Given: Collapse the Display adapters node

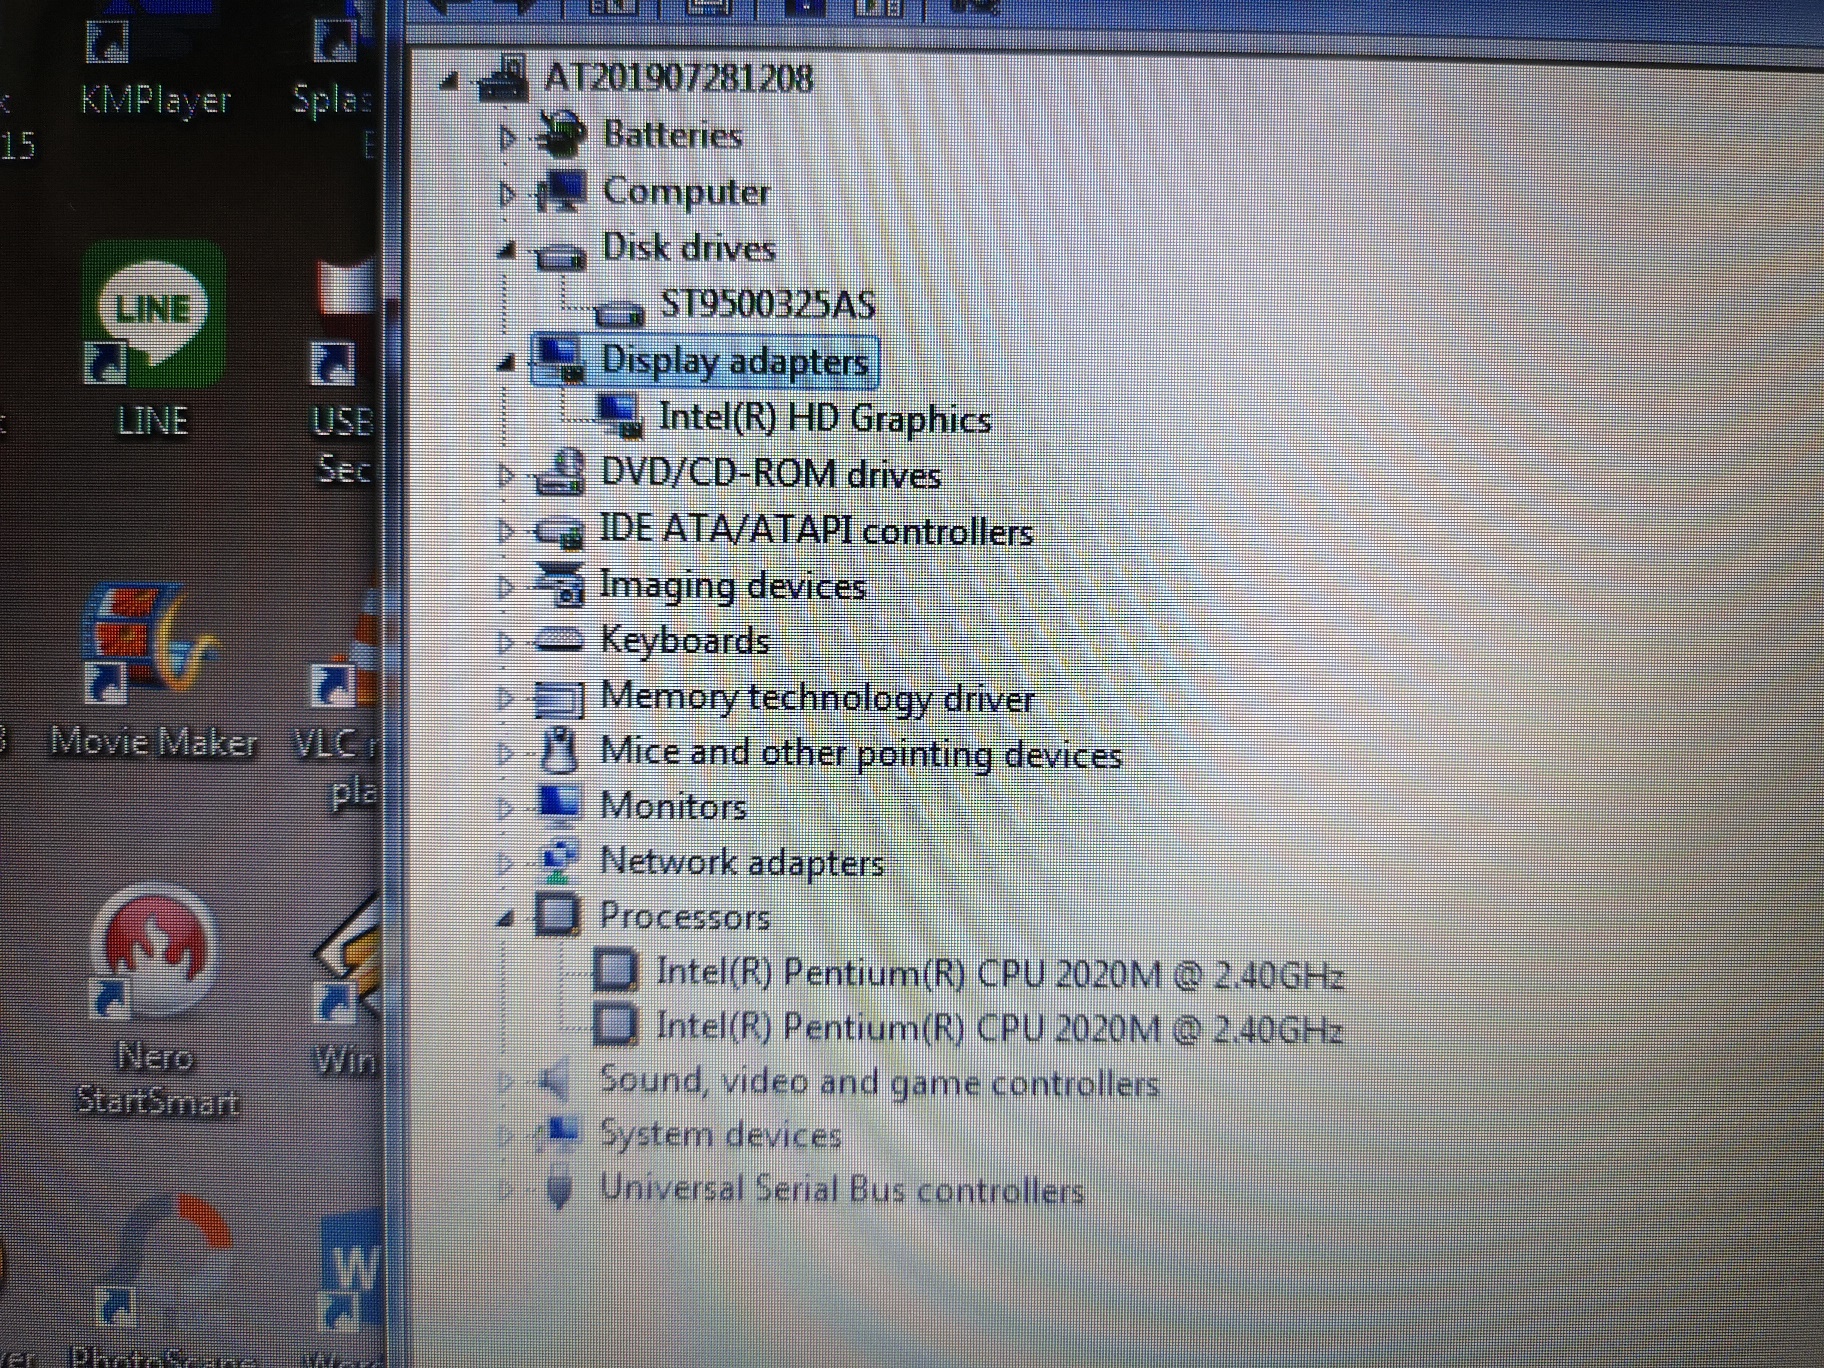Looking at the screenshot, I should pos(506,361).
